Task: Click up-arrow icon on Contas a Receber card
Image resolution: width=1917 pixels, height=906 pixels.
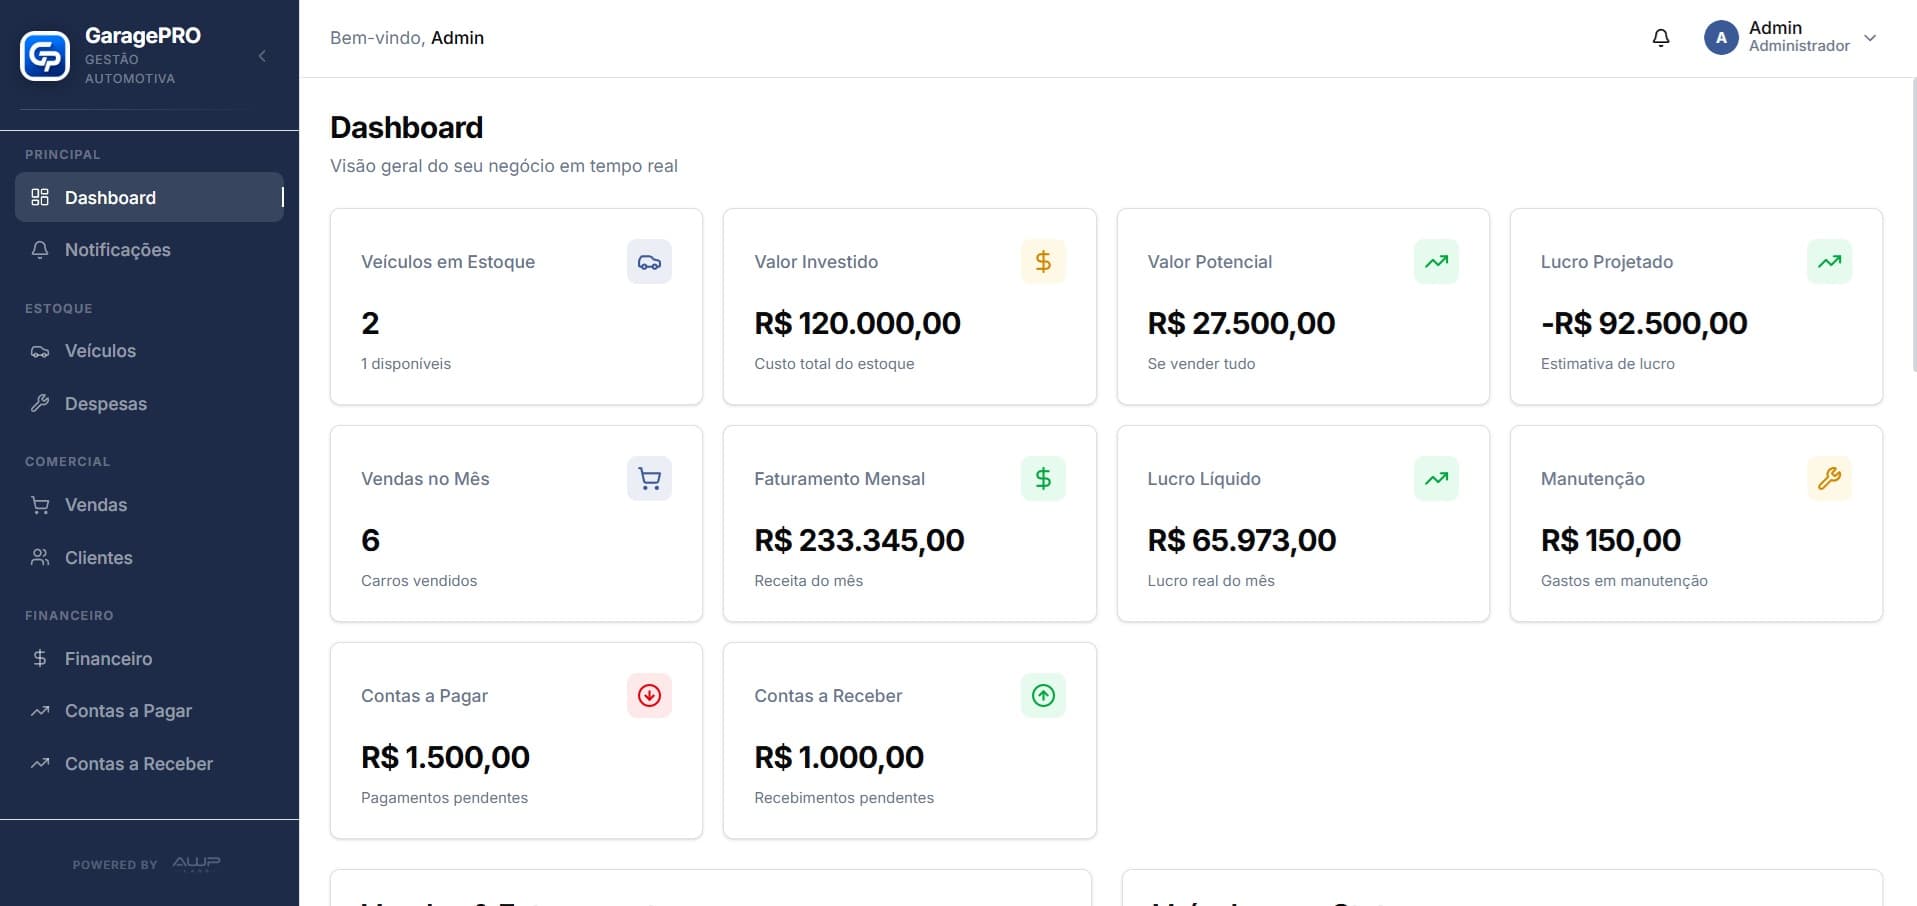Action: coord(1043,696)
